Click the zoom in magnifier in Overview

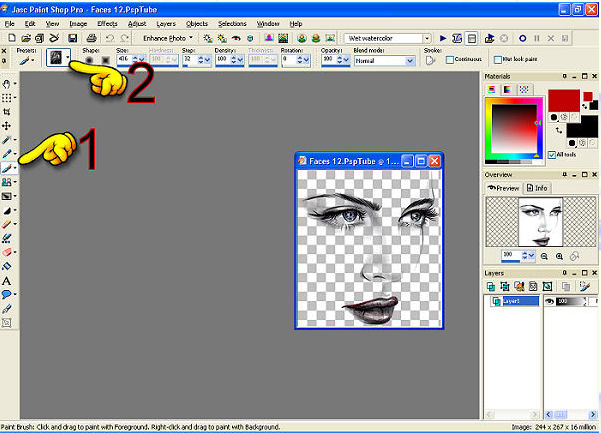[x=559, y=256]
